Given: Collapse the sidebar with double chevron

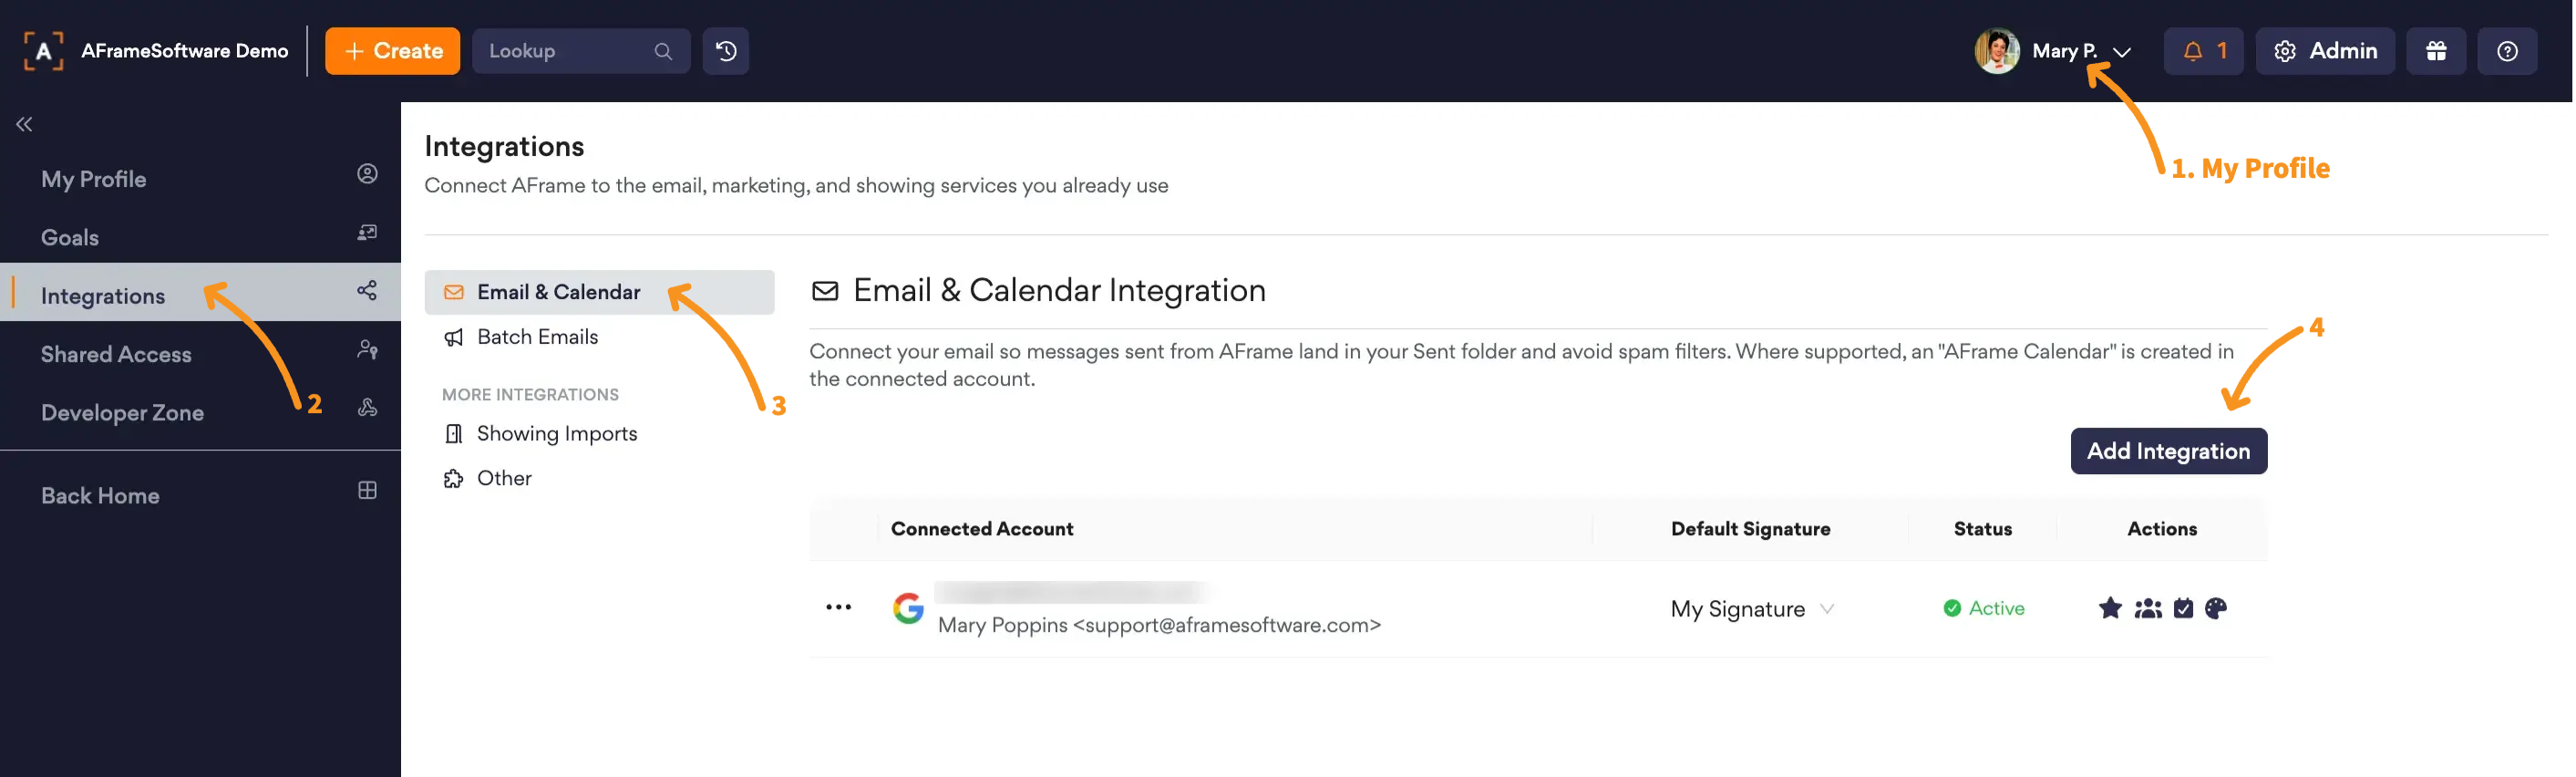Looking at the screenshot, I should click(24, 124).
